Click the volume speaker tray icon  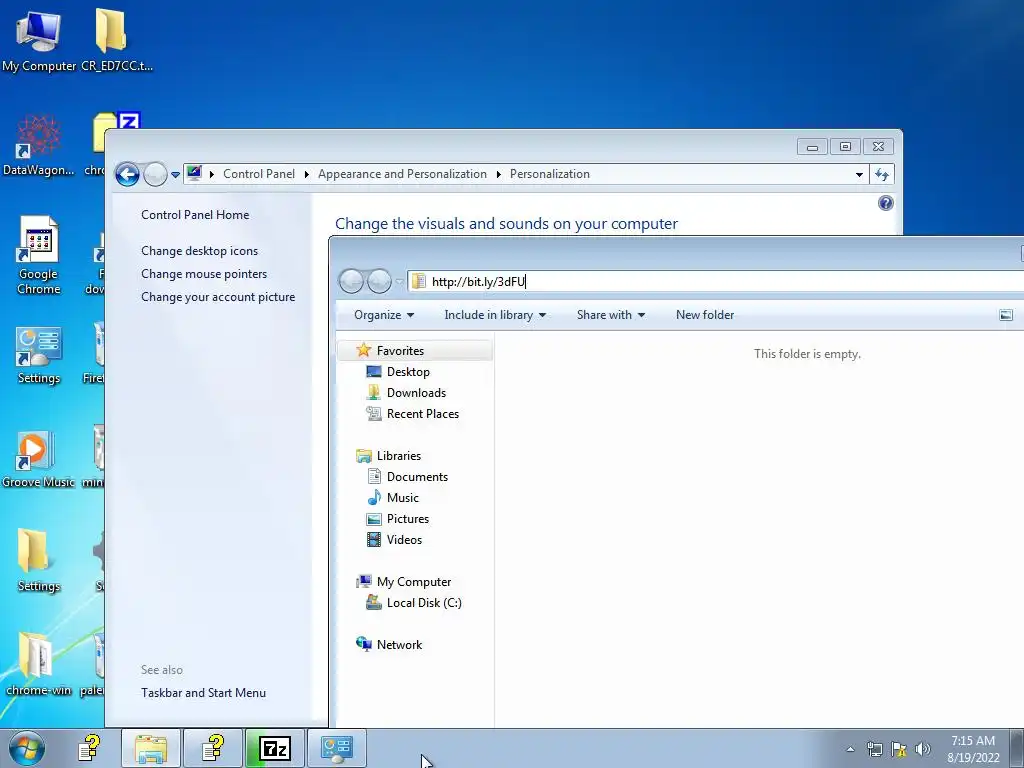(922, 749)
